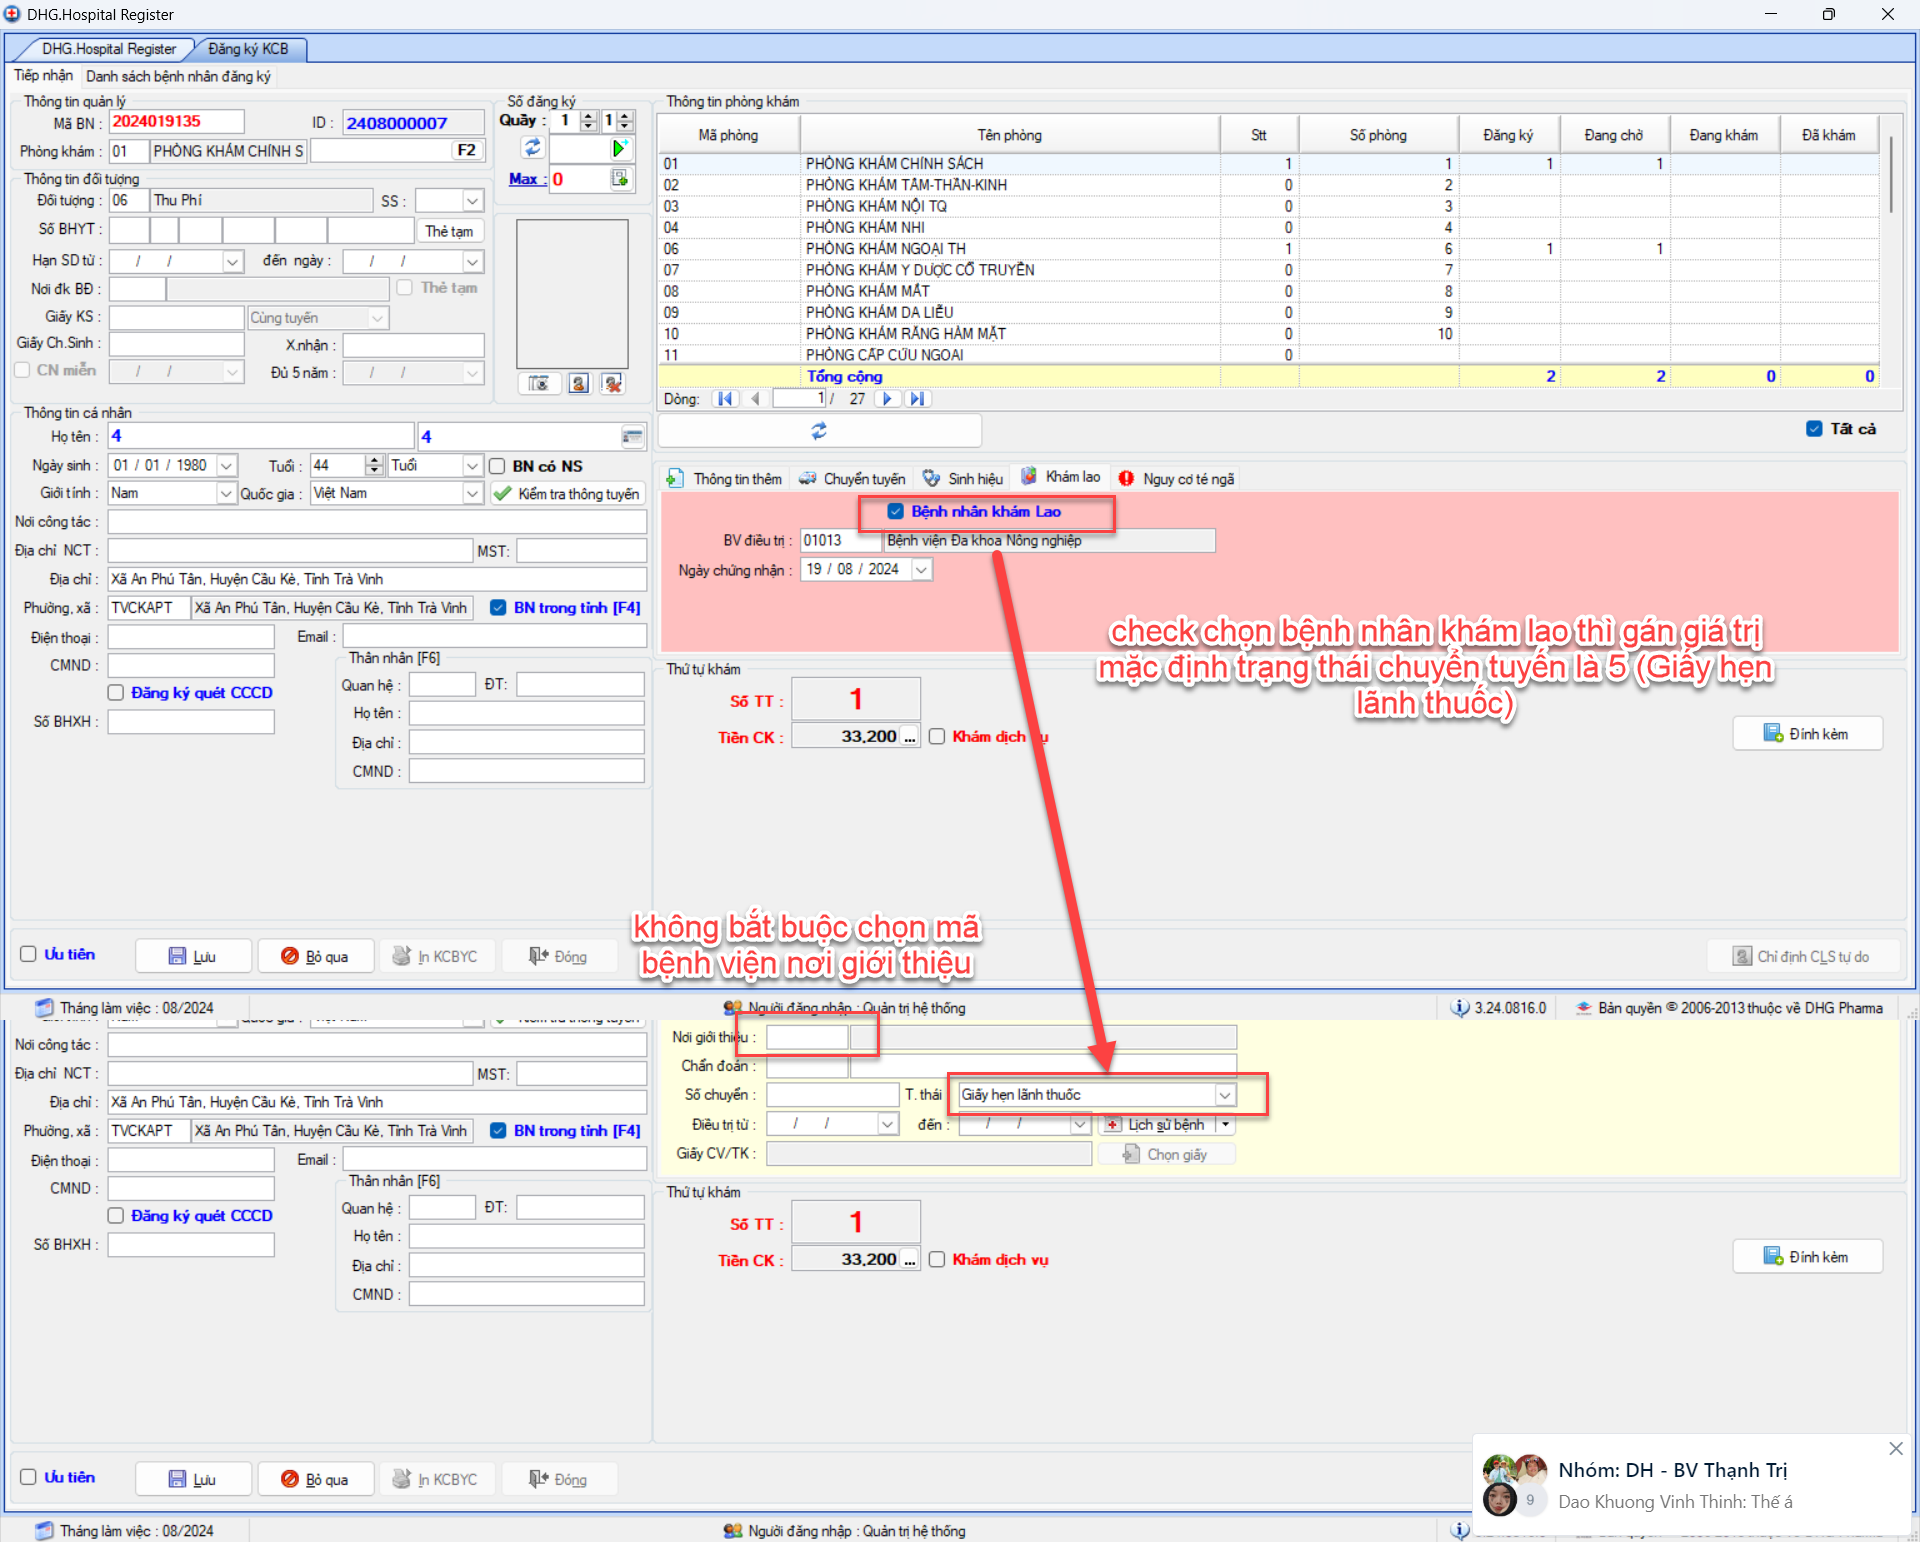Uncheck Bệnh nhân khám Lao checkbox
The width and height of the screenshot is (1920, 1542).
point(896,512)
